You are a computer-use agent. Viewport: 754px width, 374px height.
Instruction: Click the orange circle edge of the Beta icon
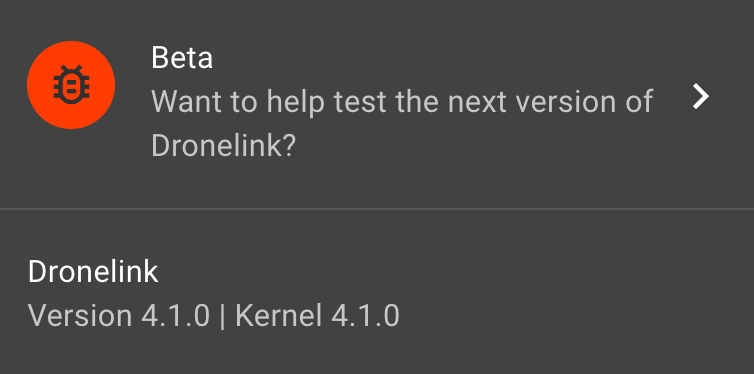coord(30,85)
